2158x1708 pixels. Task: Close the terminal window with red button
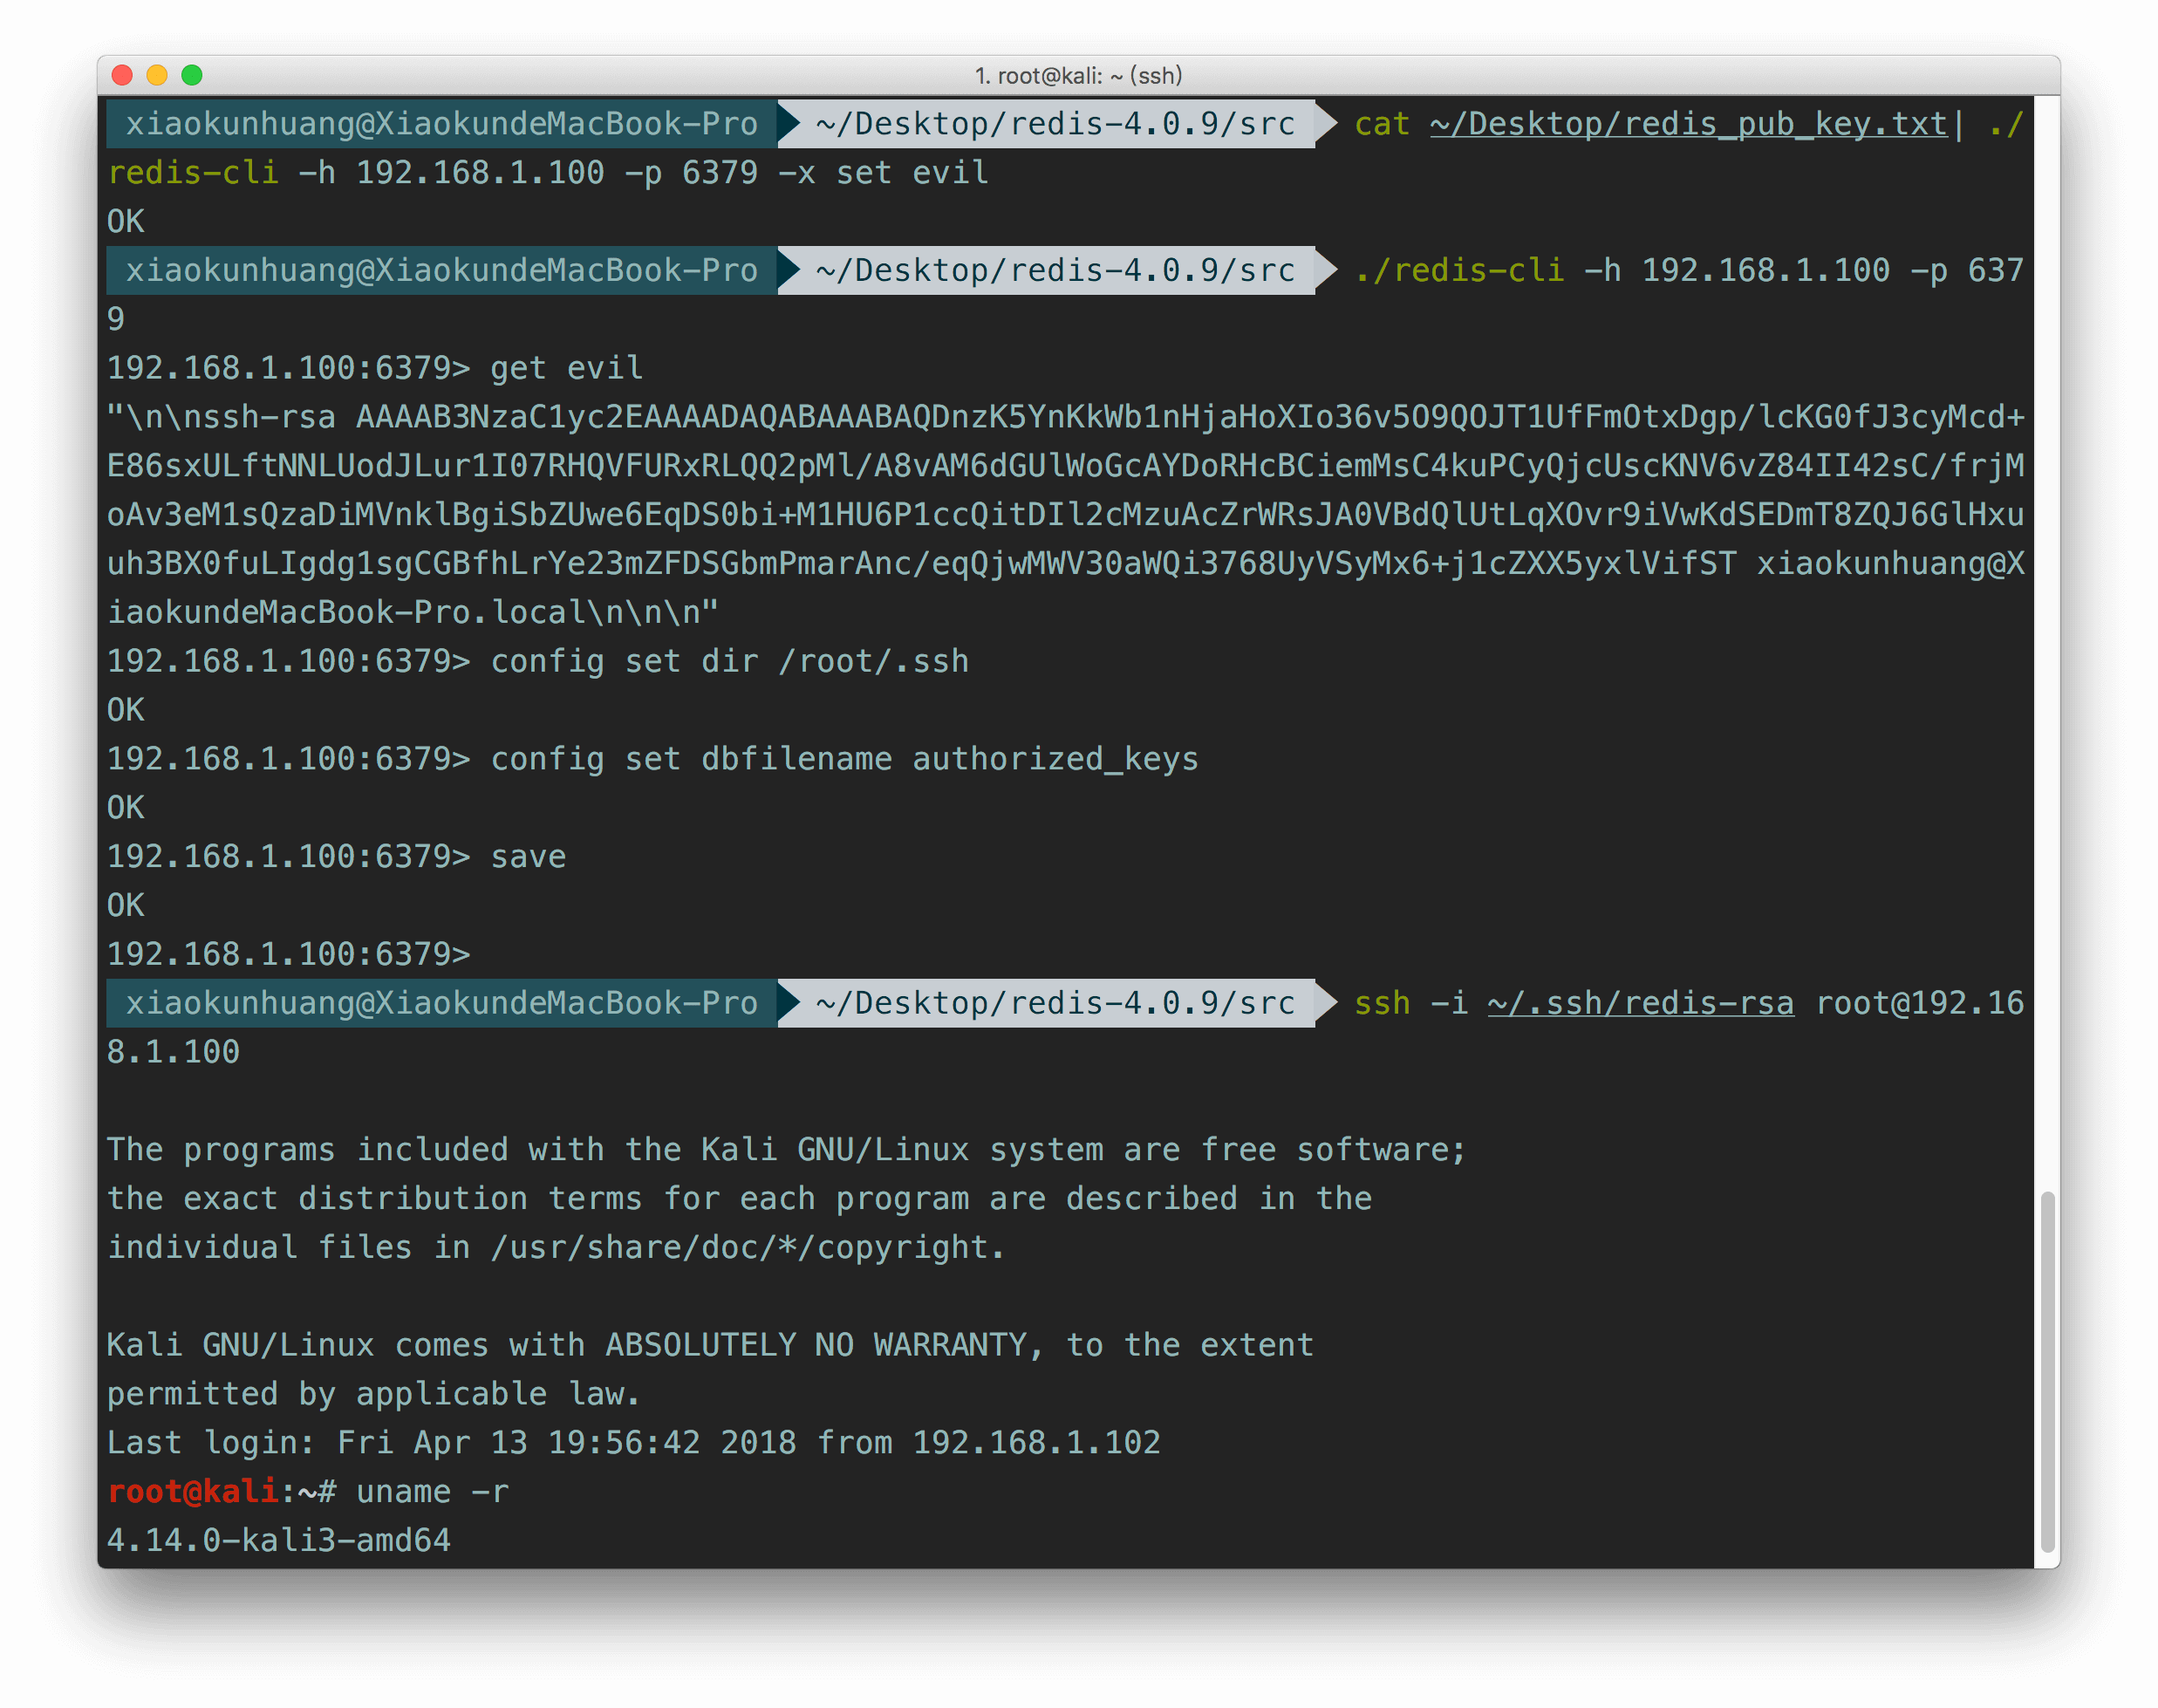click(122, 75)
